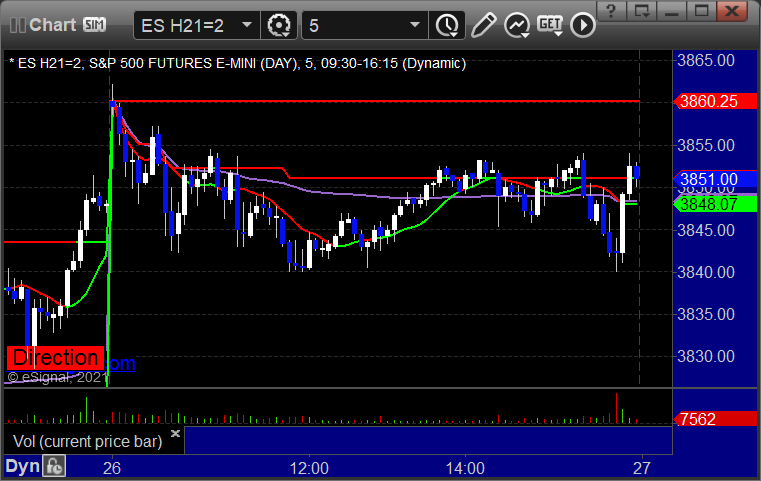Image resolution: width=761 pixels, height=481 pixels.
Task: Expand the interval 5 dropdown arrow
Action: pyautogui.click(x=414, y=25)
